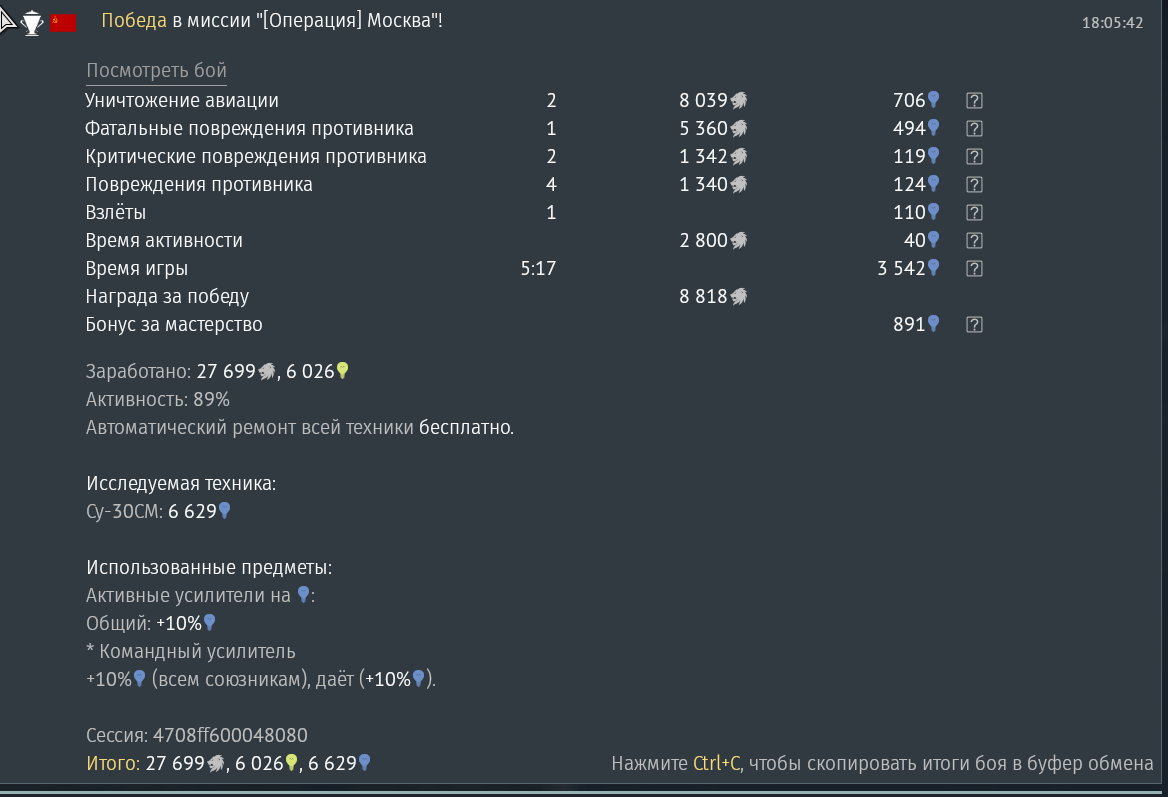Click the 'Активность: 89%' line
The image size is (1168, 797).
[158, 399]
